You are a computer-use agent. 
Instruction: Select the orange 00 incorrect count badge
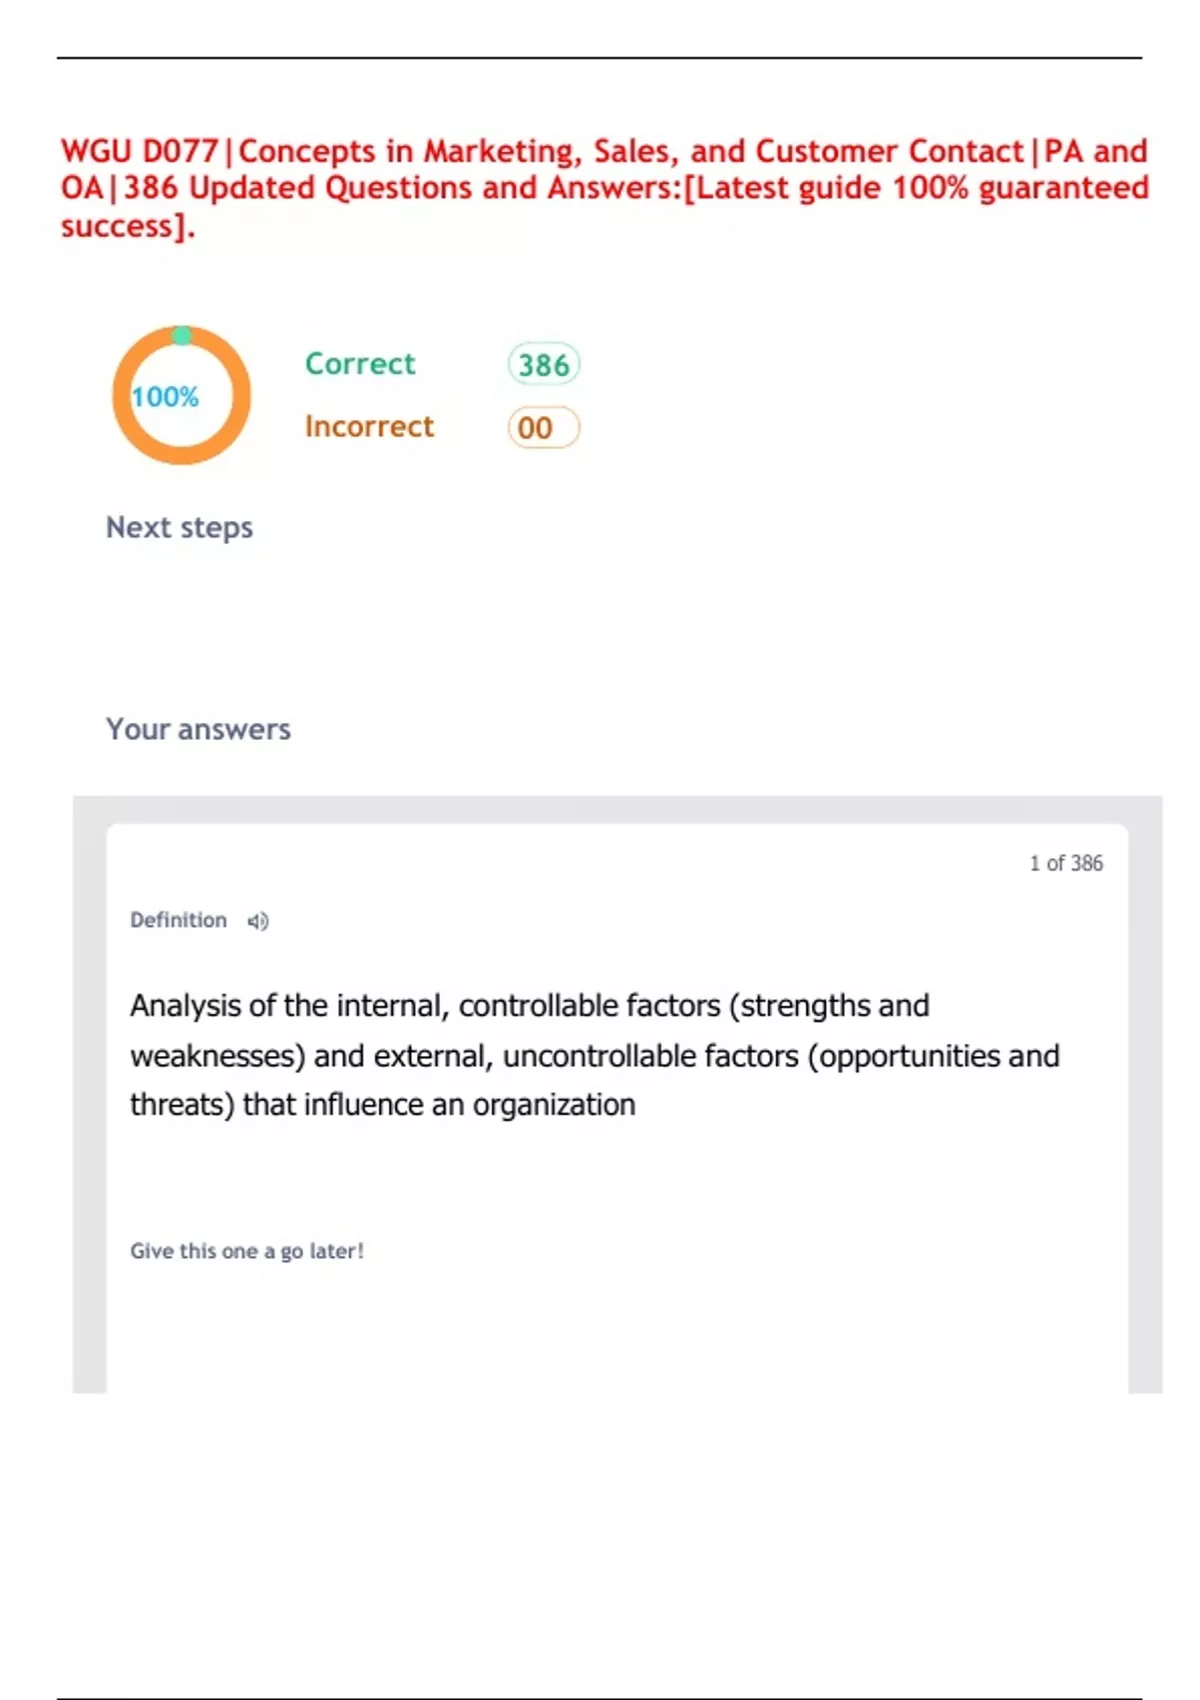point(543,428)
